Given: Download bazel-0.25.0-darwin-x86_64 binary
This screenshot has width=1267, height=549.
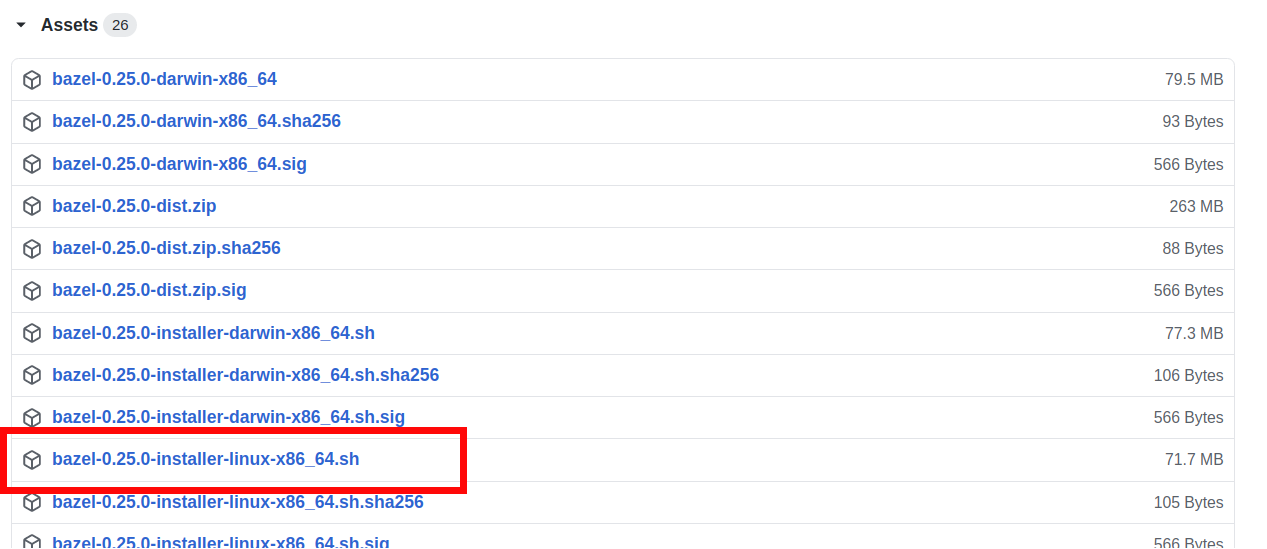Looking at the screenshot, I should [164, 79].
